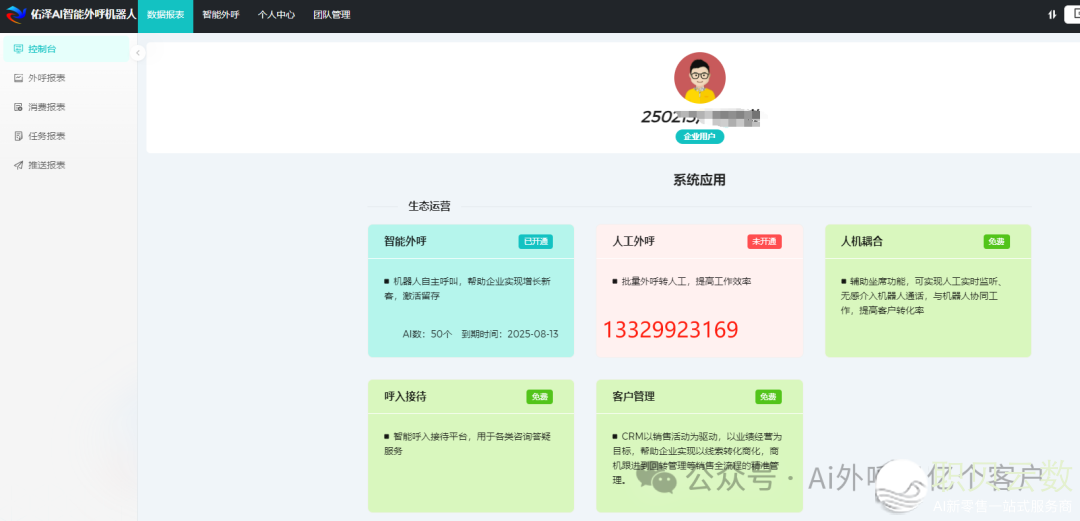This screenshot has height=521, width=1080.
Task: Collapse the left sidebar with chevron
Action: [x=138, y=53]
